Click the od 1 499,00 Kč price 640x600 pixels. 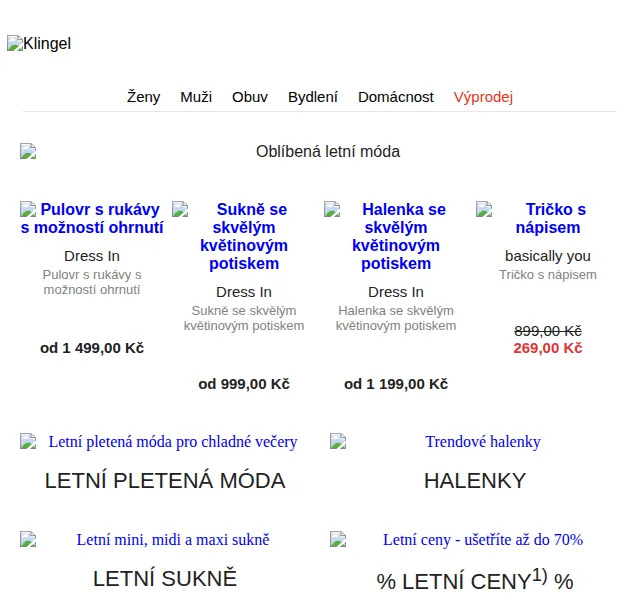pos(92,348)
